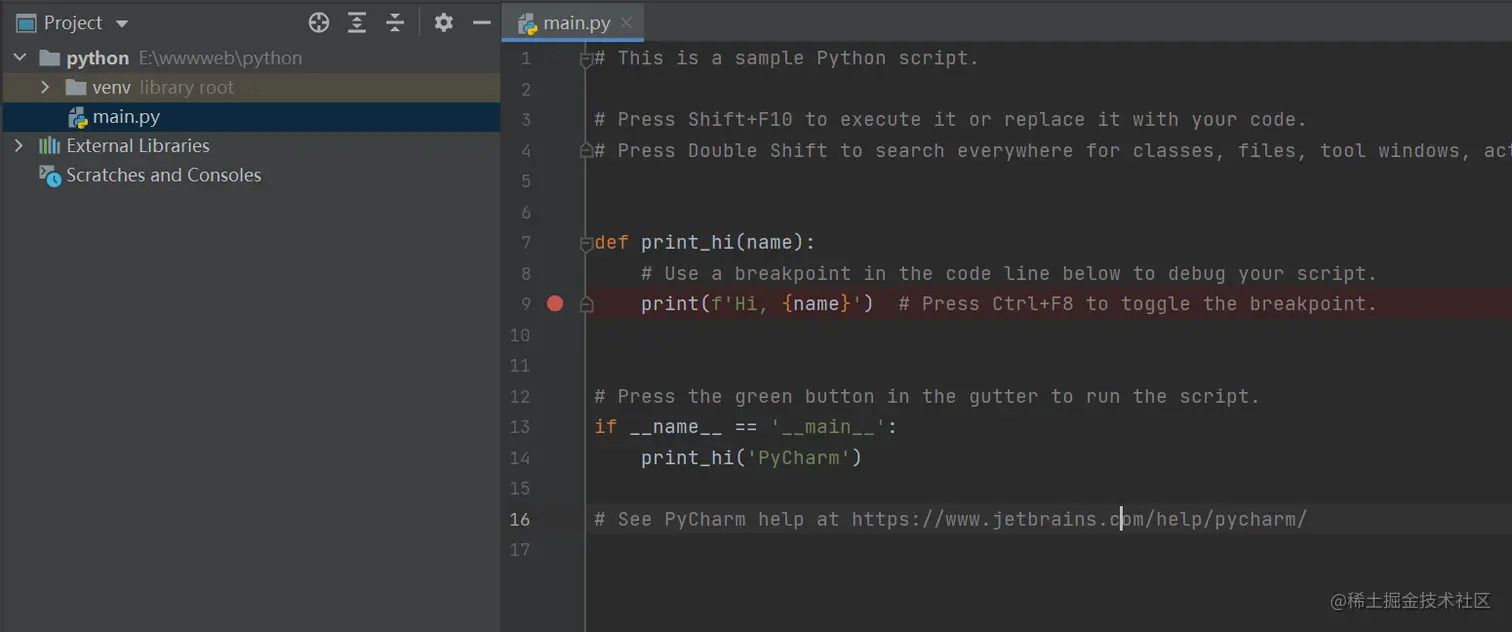
Task: Click "if __name__ == '__main__':" line
Action: click(x=746, y=427)
